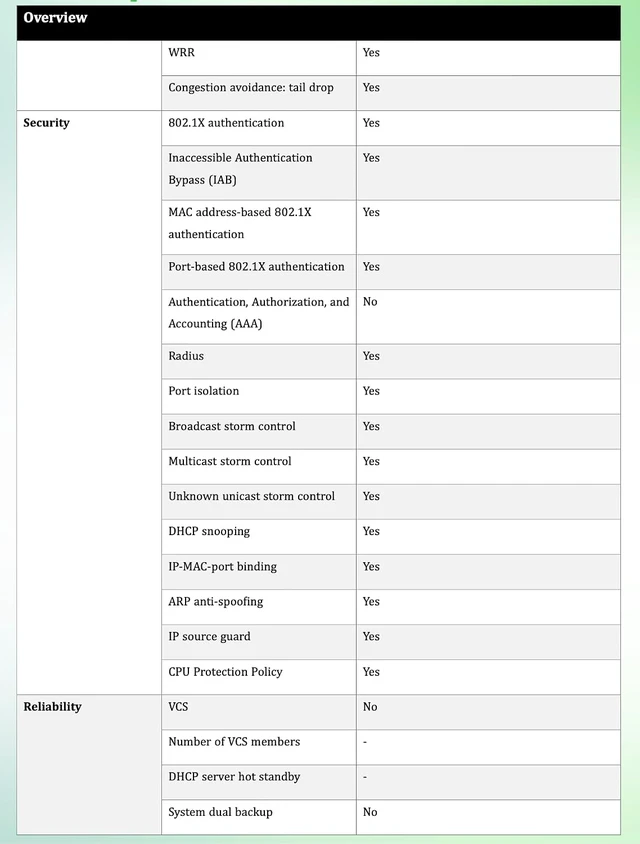Viewport: 640px width, 844px height.
Task: Select the Radius row label
Action: click(186, 356)
